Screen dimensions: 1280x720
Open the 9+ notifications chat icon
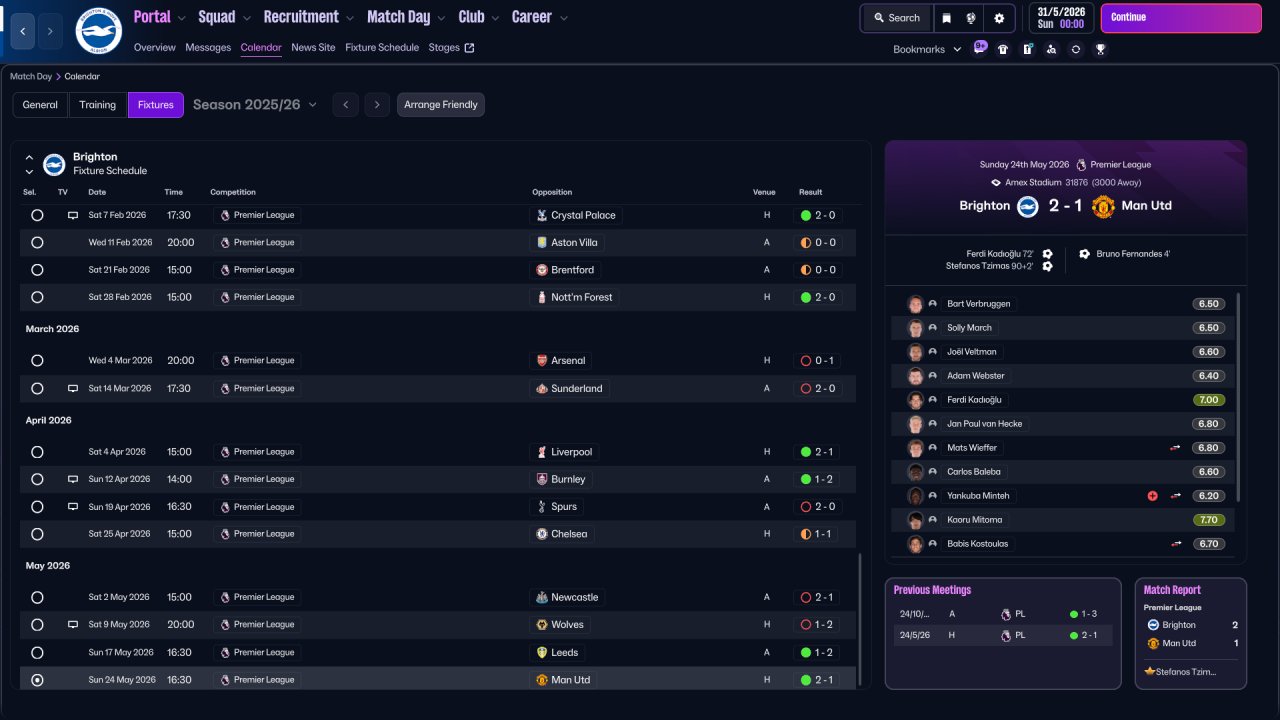tap(979, 48)
